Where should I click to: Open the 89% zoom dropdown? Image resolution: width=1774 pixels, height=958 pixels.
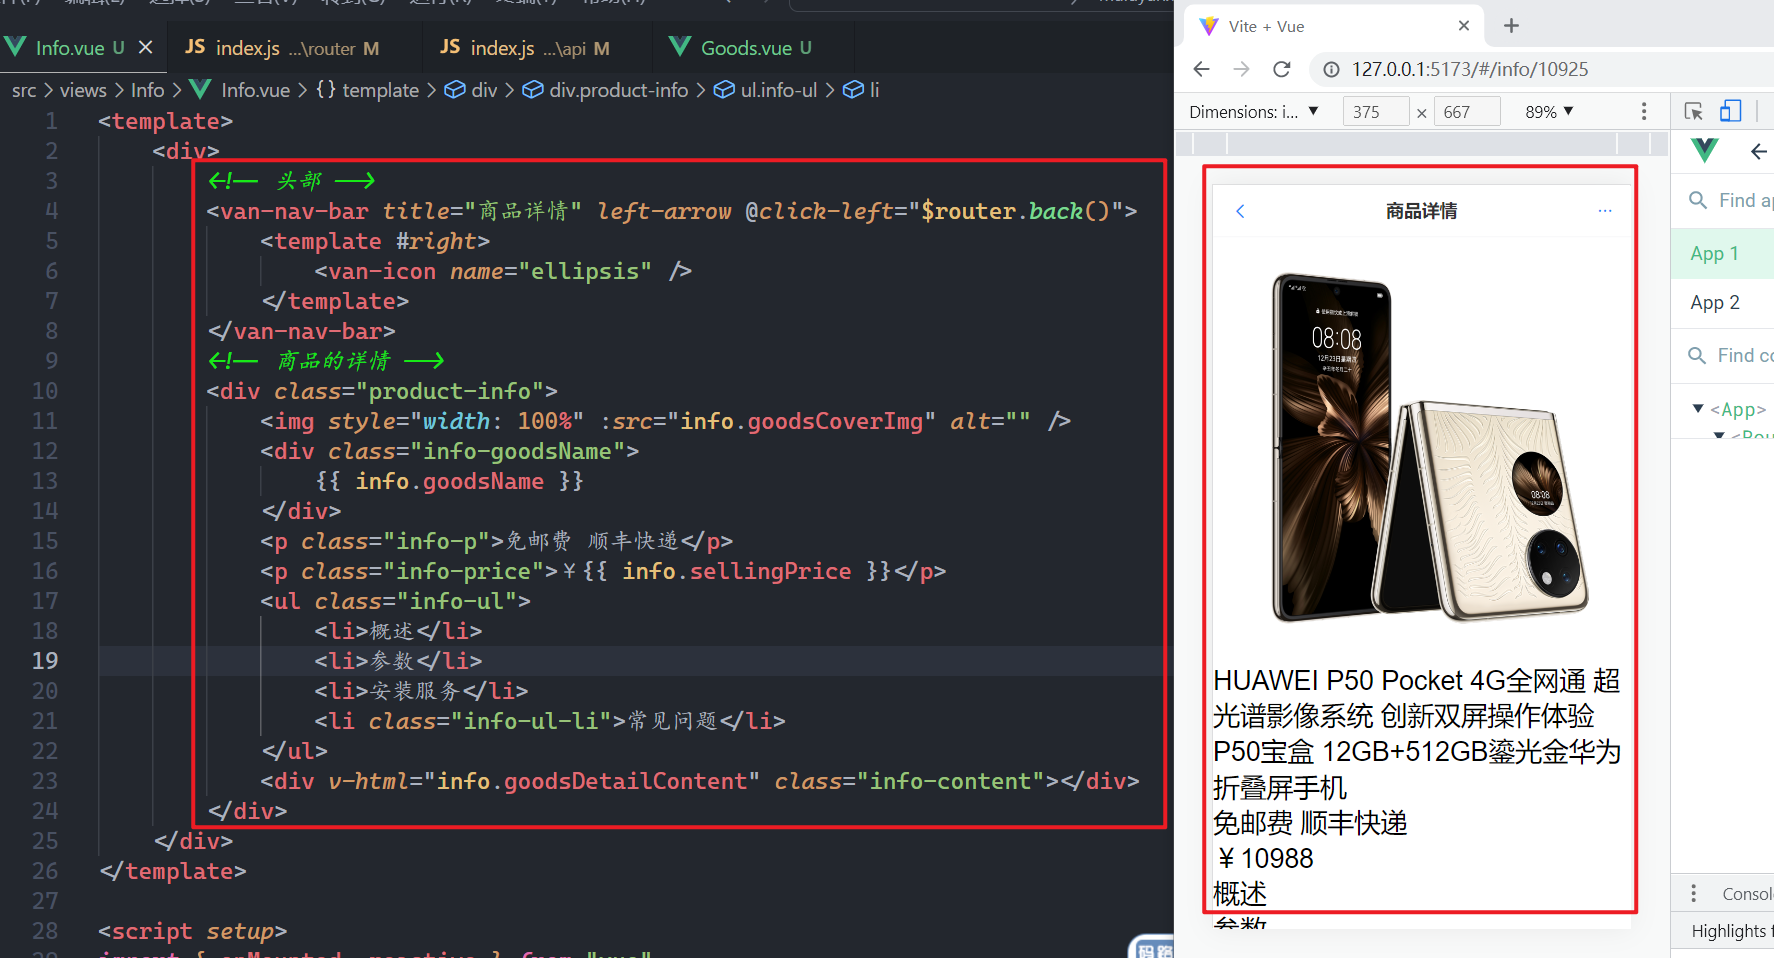(x=1549, y=112)
